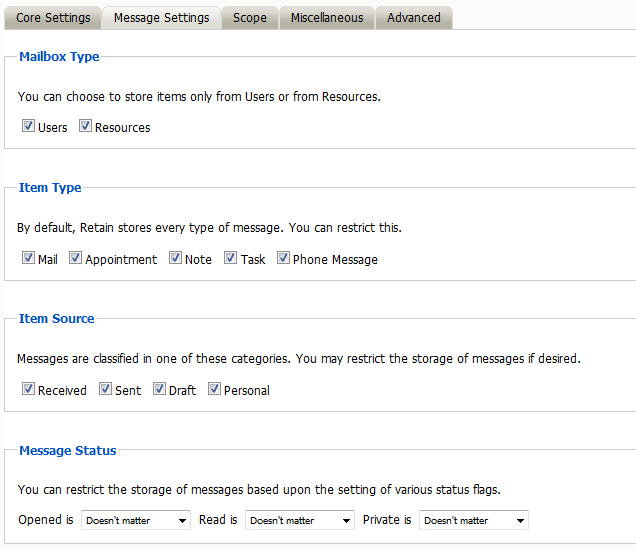Go to the Miscellaneous tab

327,18
